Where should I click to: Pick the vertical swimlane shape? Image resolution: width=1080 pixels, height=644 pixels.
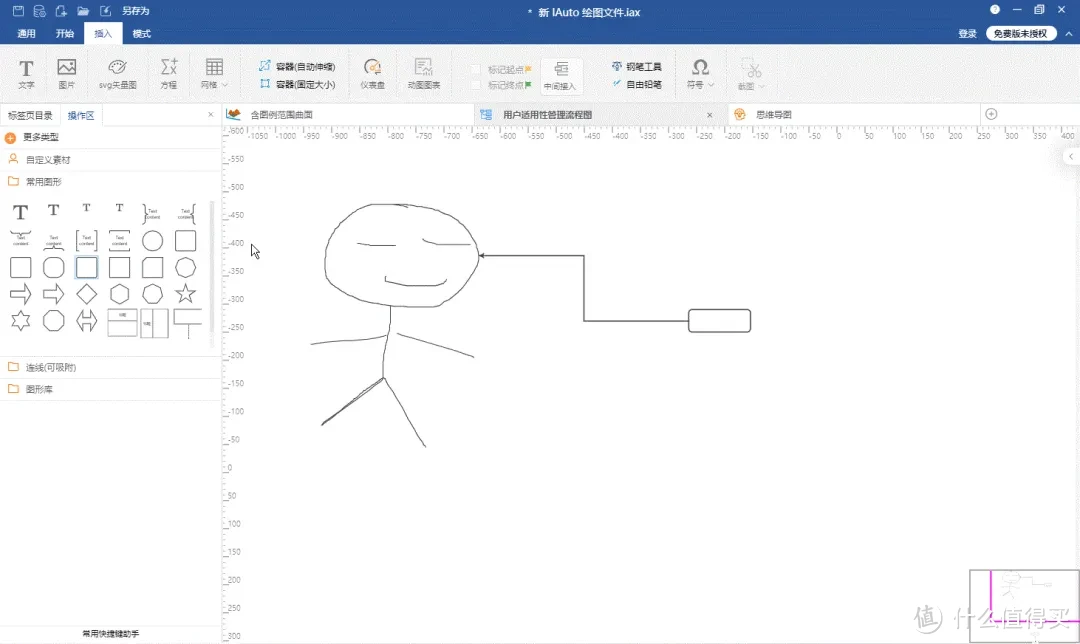coord(154,323)
